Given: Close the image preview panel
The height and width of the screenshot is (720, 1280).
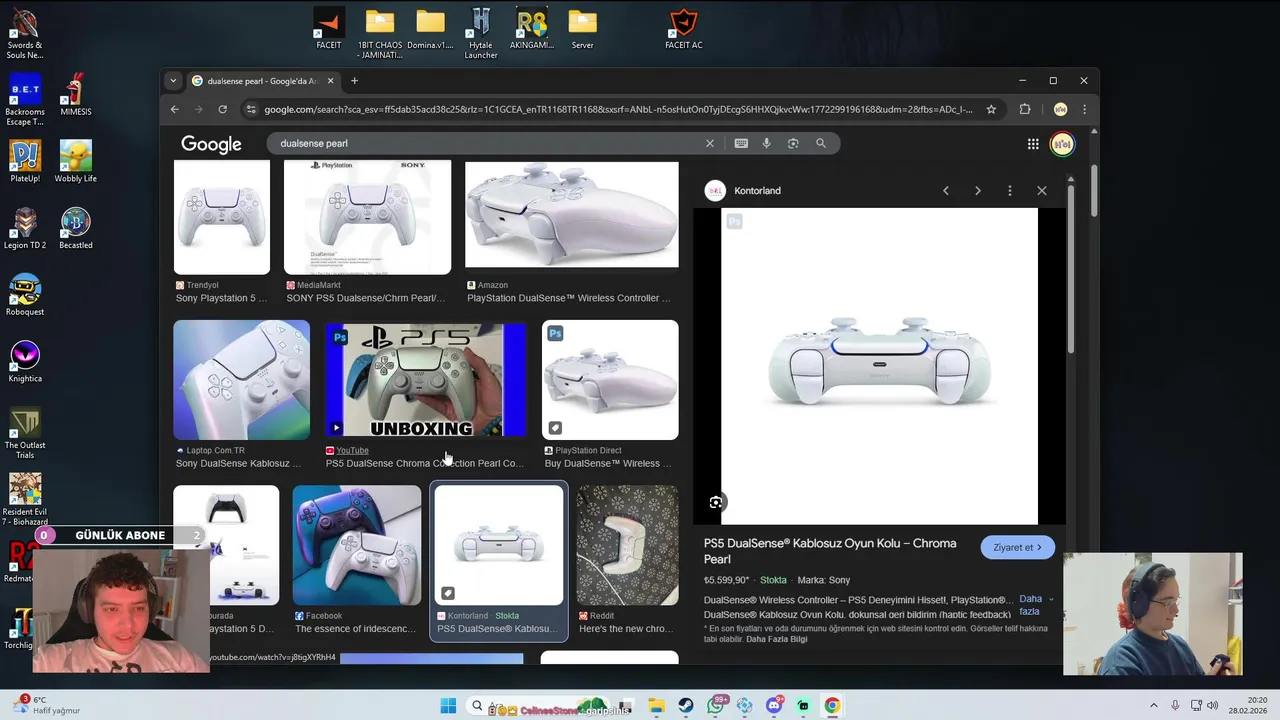Looking at the screenshot, I should (x=1042, y=191).
